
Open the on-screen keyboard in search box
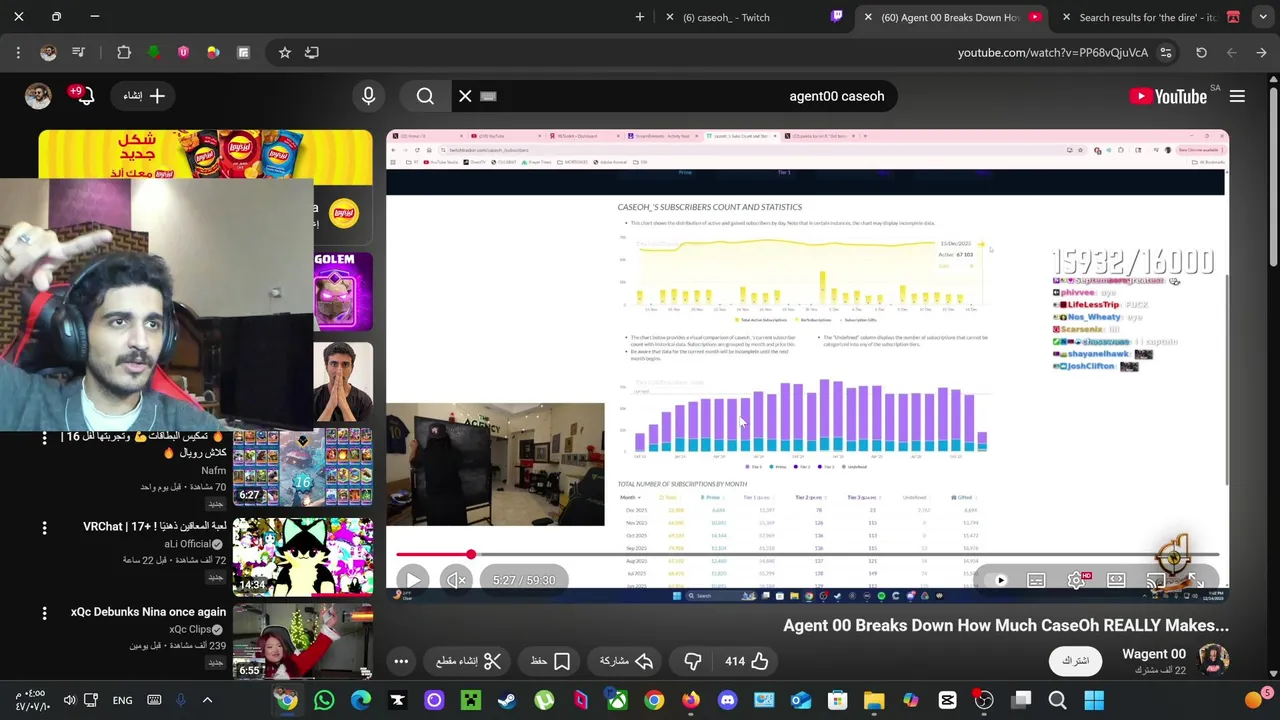tap(488, 96)
